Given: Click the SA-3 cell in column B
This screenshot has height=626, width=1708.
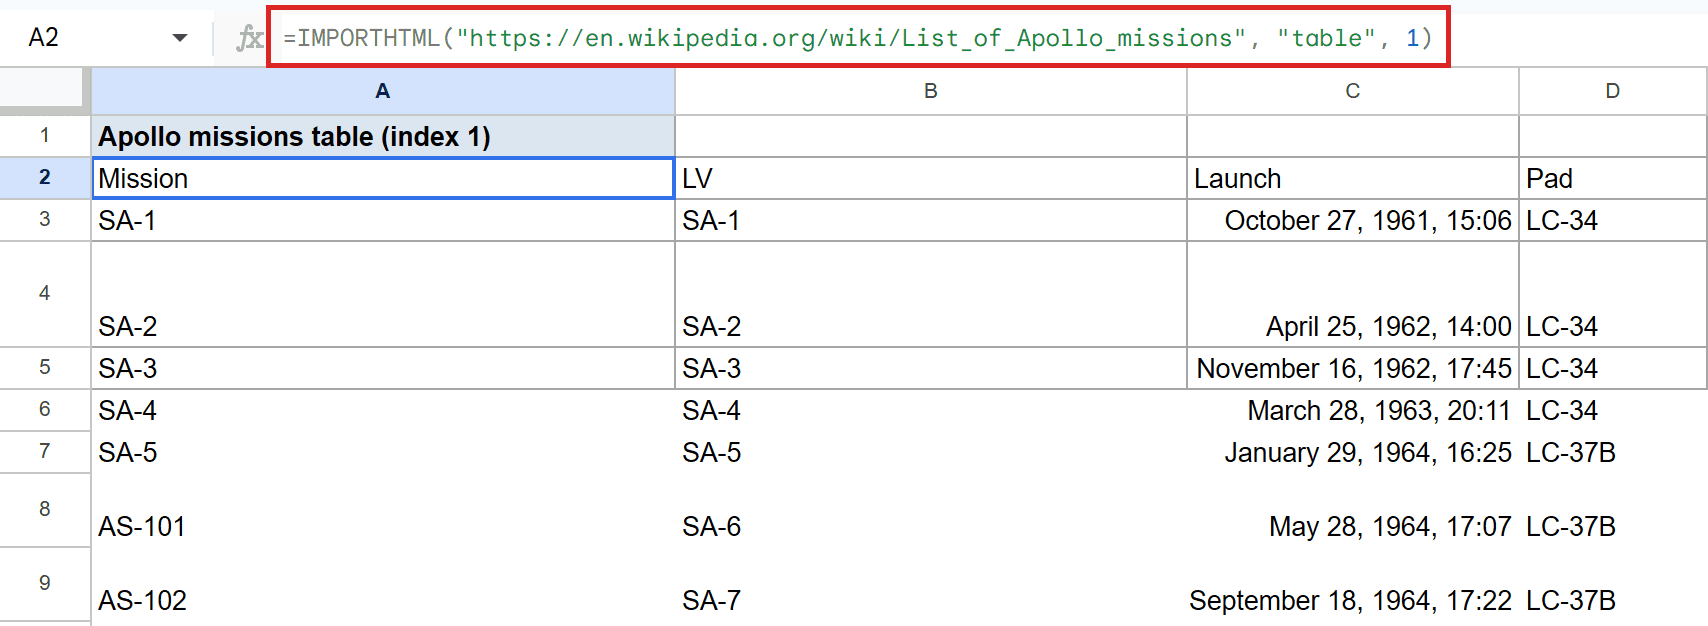Looking at the screenshot, I should [x=931, y=368].
